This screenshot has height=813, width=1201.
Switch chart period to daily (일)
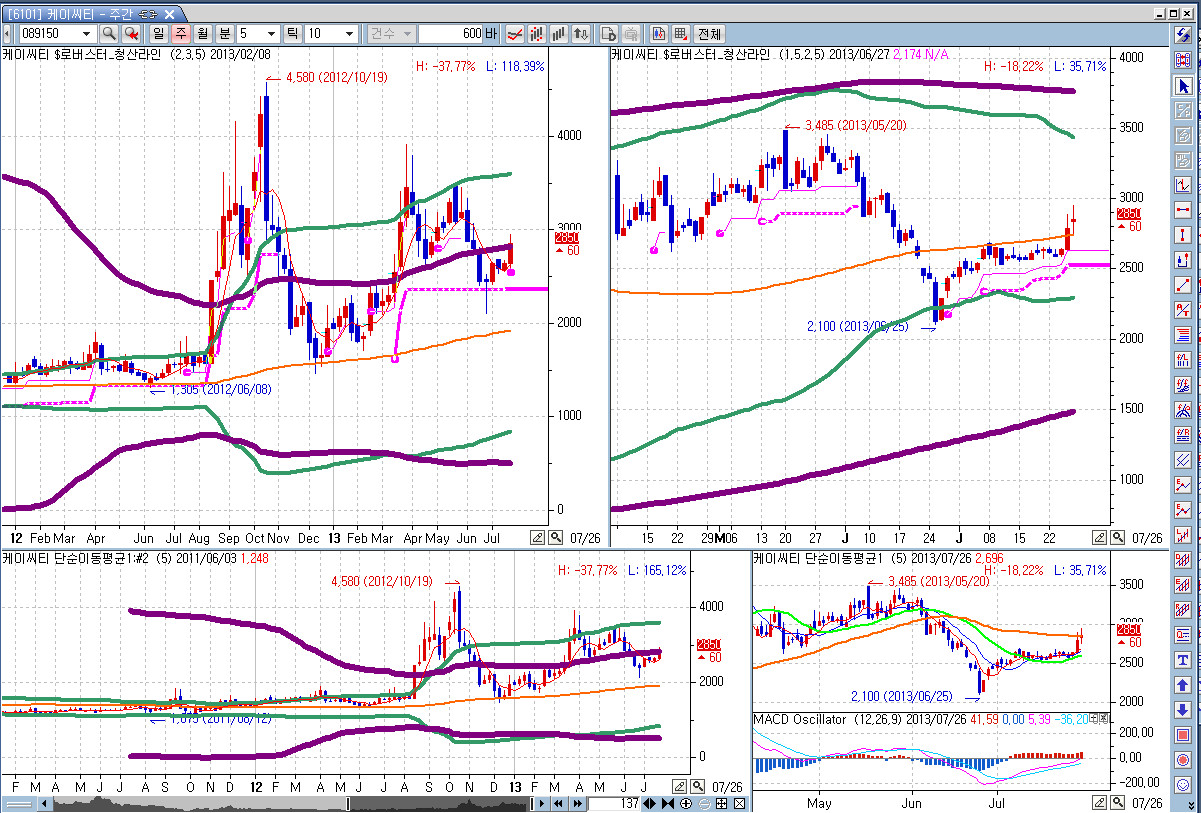pyautogui.click(x=158, y=33)
